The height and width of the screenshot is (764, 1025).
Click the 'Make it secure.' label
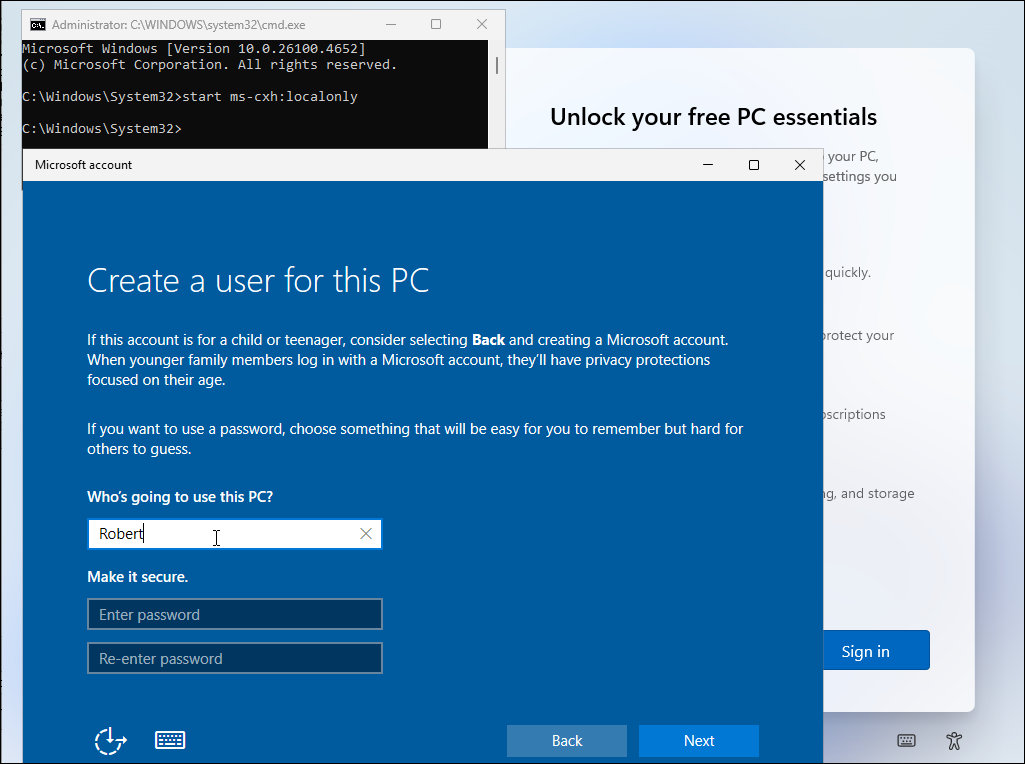[137, 577]
